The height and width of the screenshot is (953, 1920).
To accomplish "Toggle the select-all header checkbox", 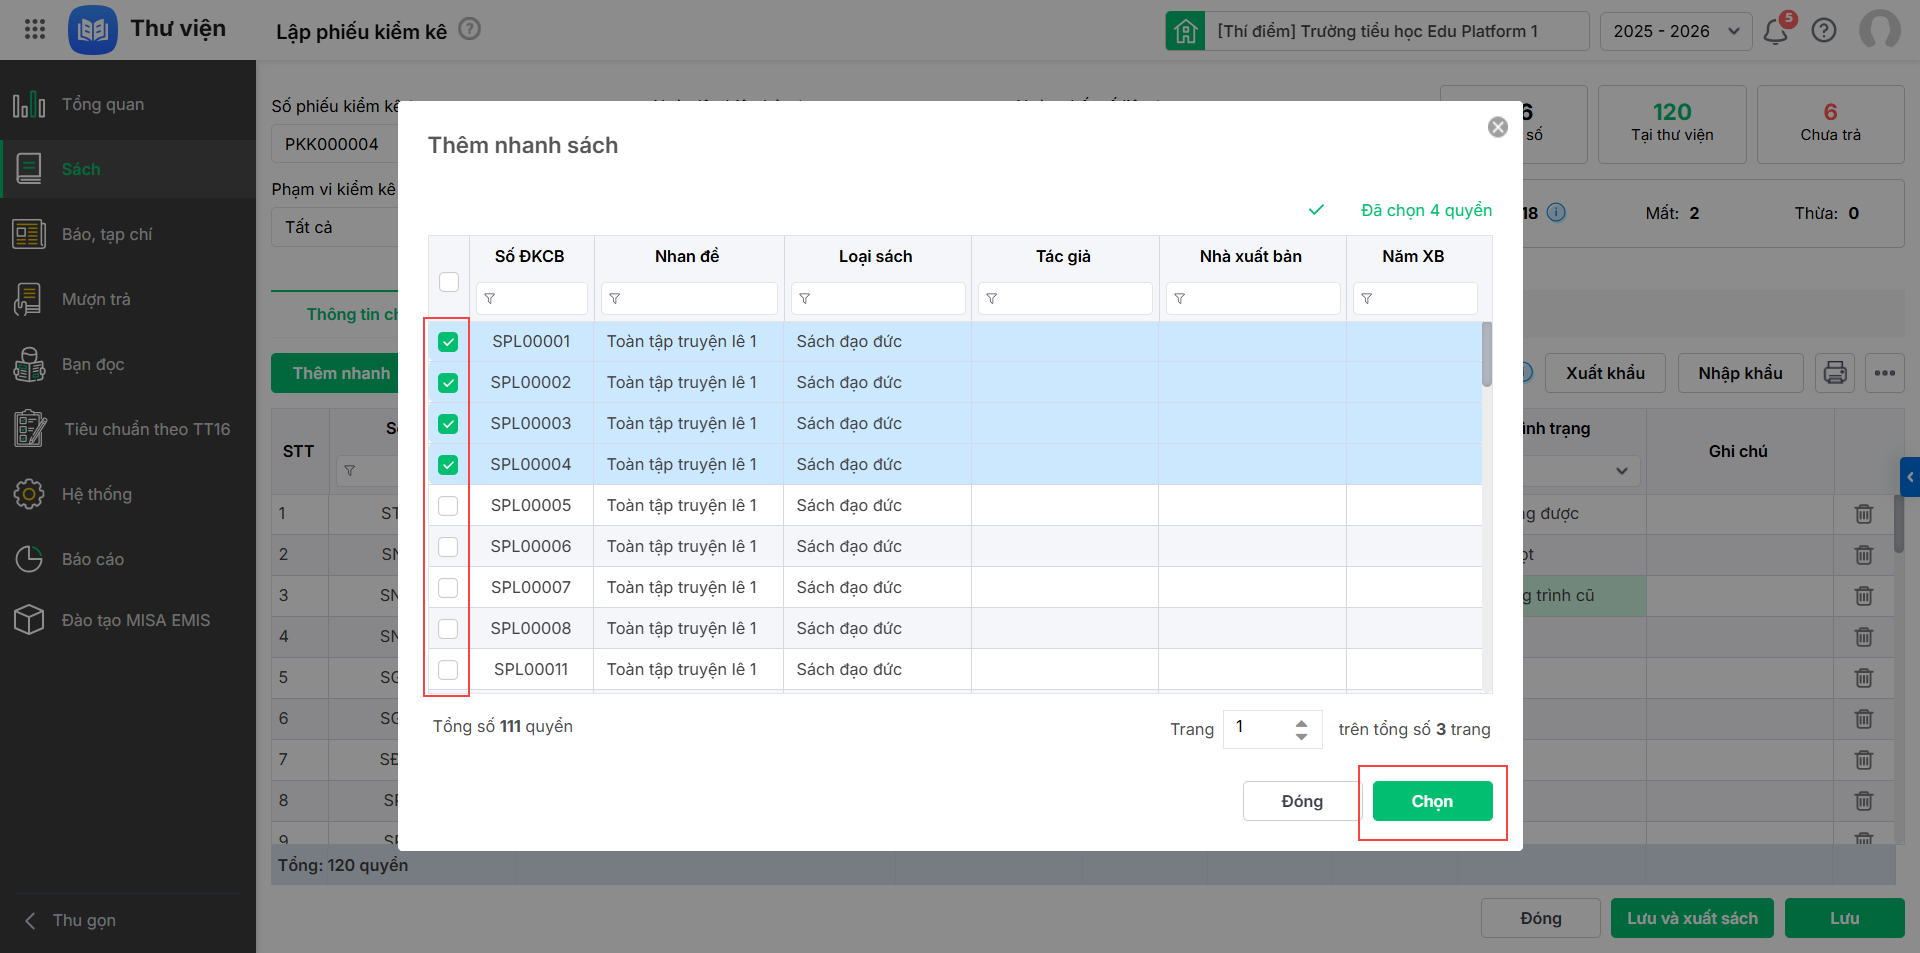I will pyautogui.click(x=449, y=282).
